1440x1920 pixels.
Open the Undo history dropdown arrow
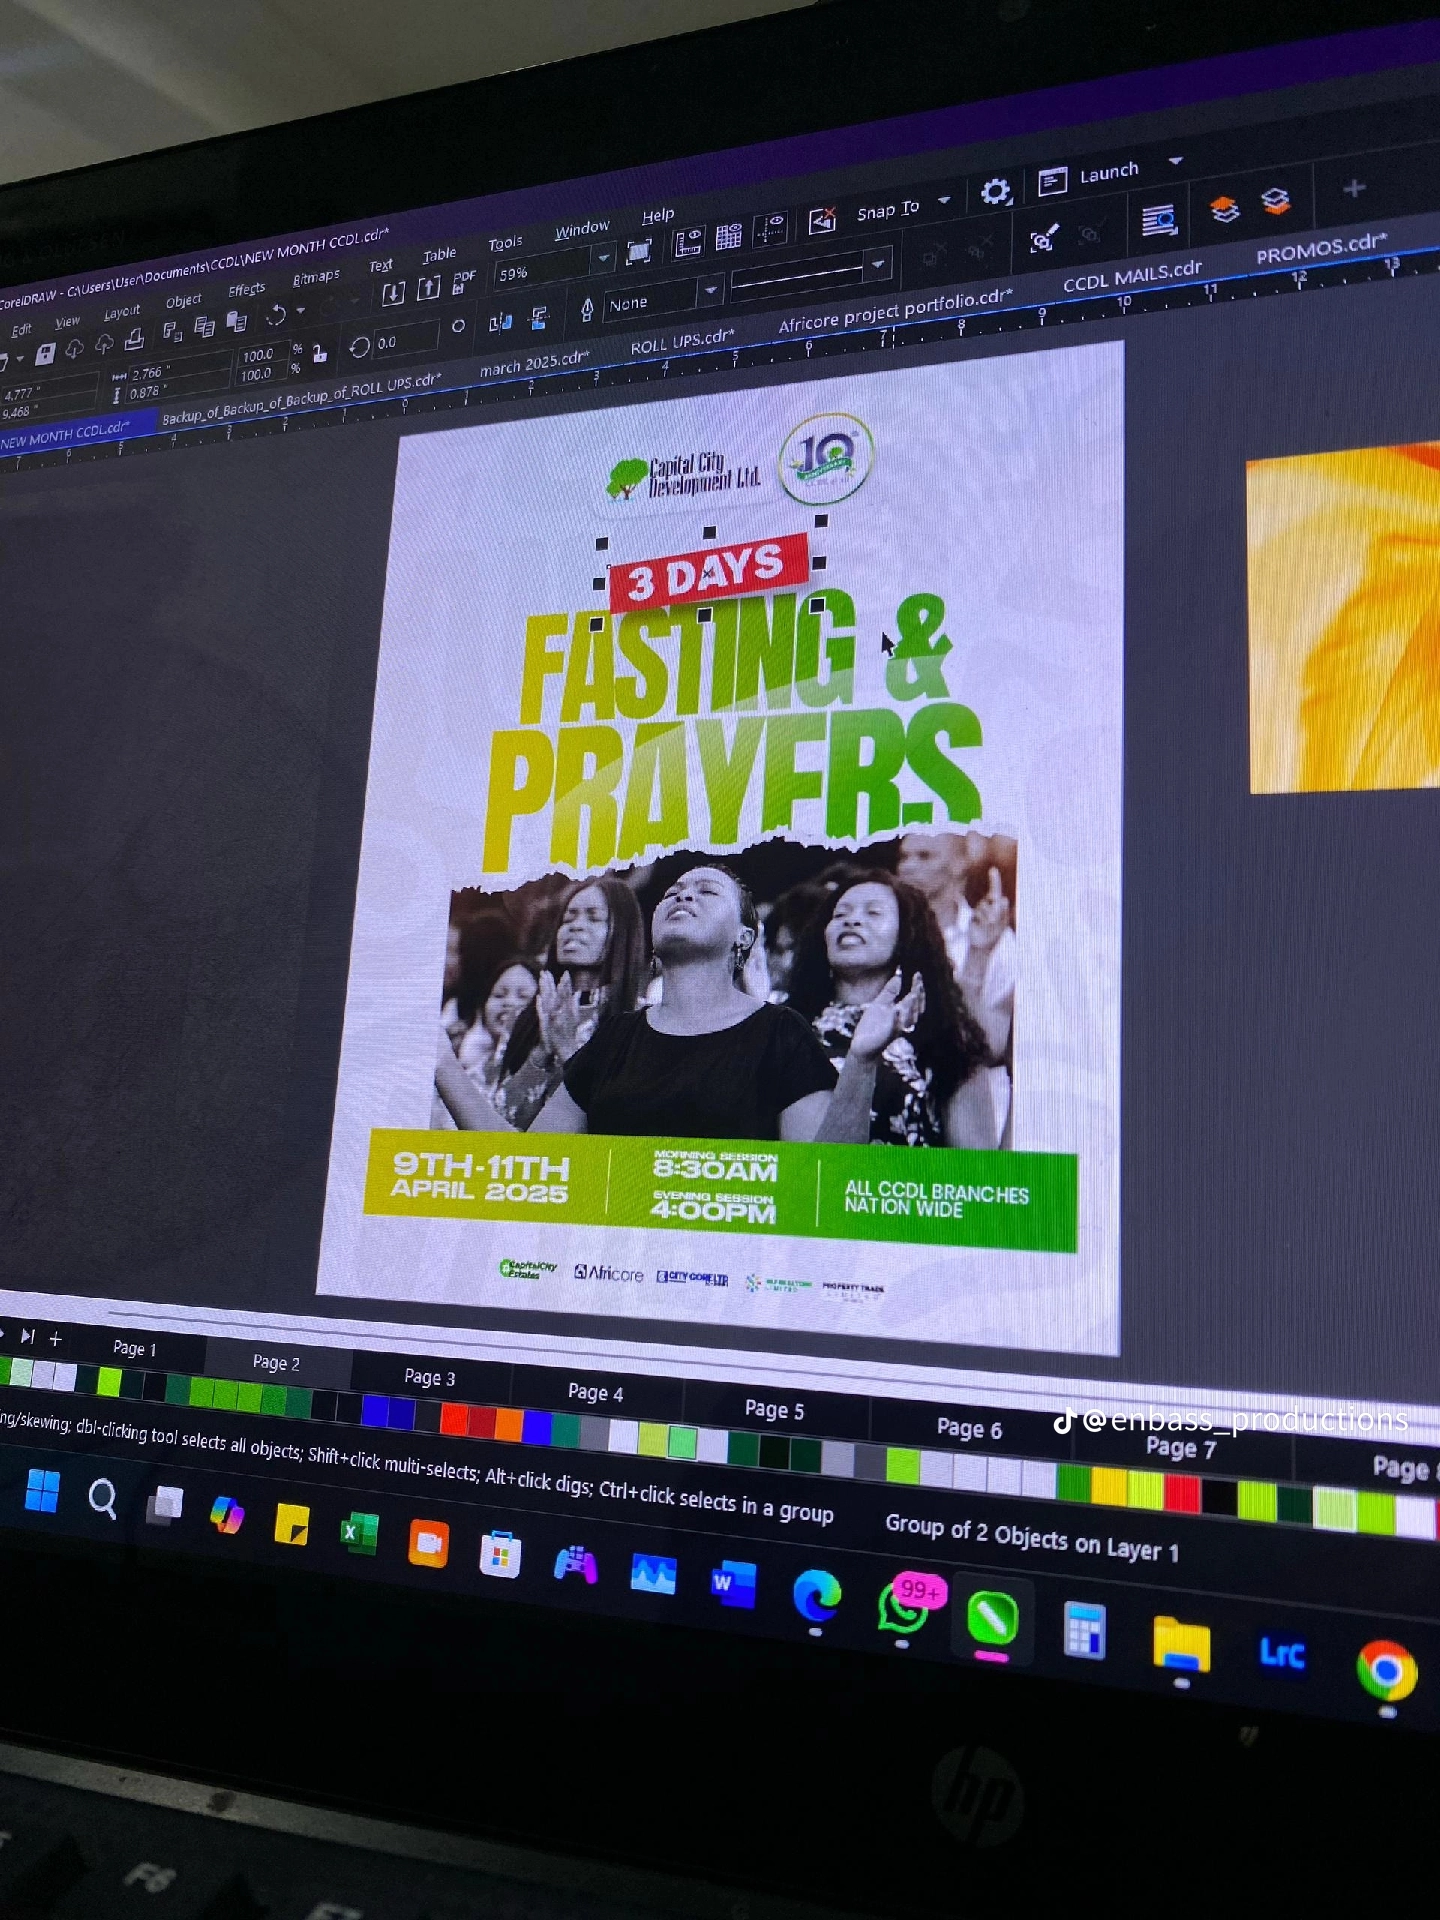(x=300, y=311)
